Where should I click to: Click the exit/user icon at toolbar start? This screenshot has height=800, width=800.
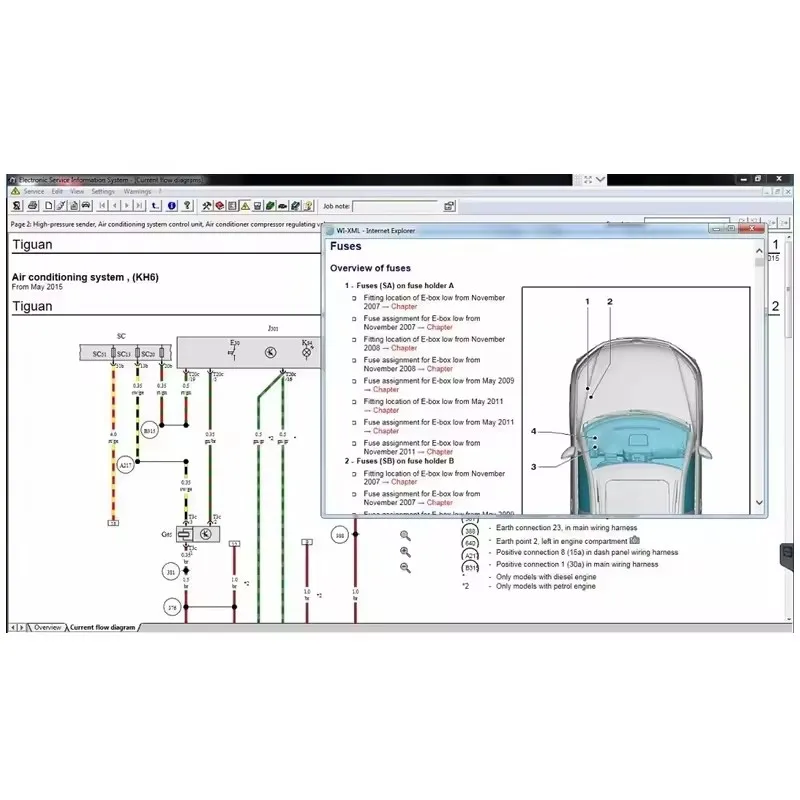[x=18, y=206]
